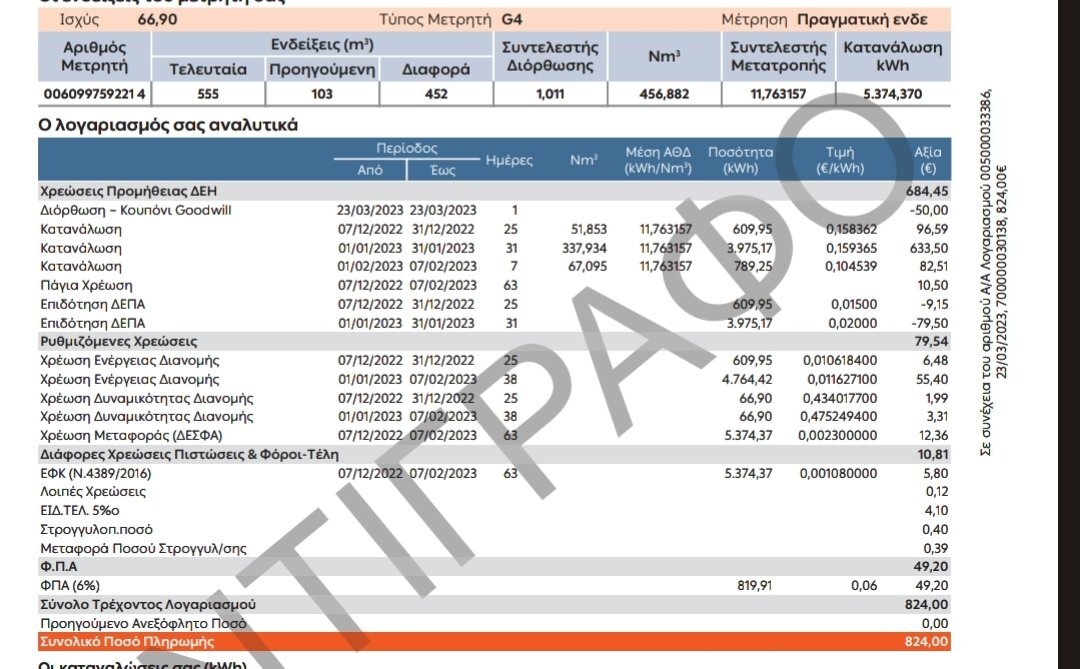Click the ΕΦΚ (Ν.4389/2016) row label
Screen dimensions: 1080x669
point(96,473)
